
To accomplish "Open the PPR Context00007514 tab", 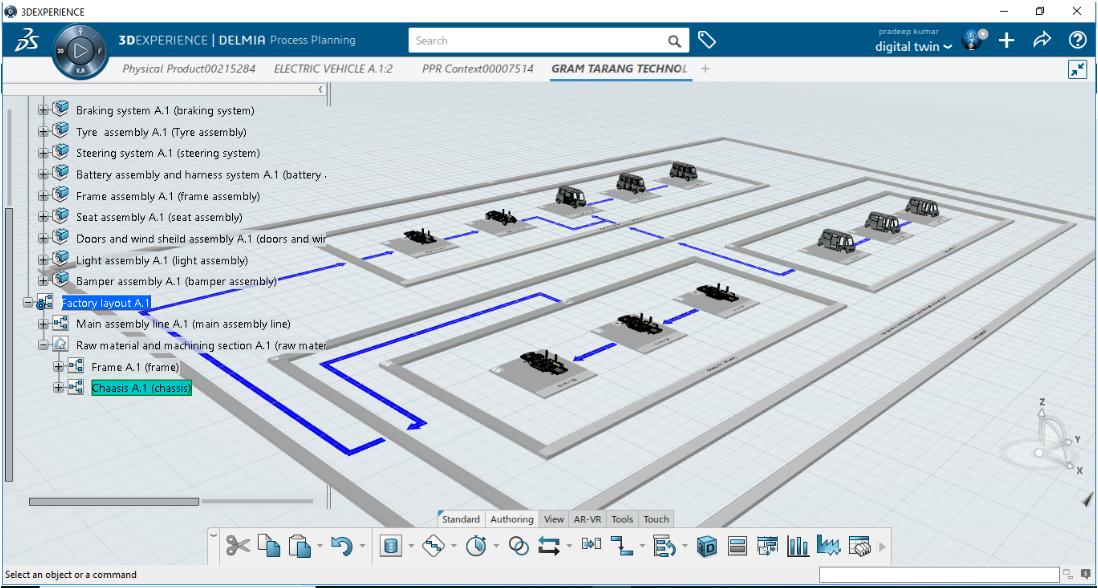I will coord(478,69).
